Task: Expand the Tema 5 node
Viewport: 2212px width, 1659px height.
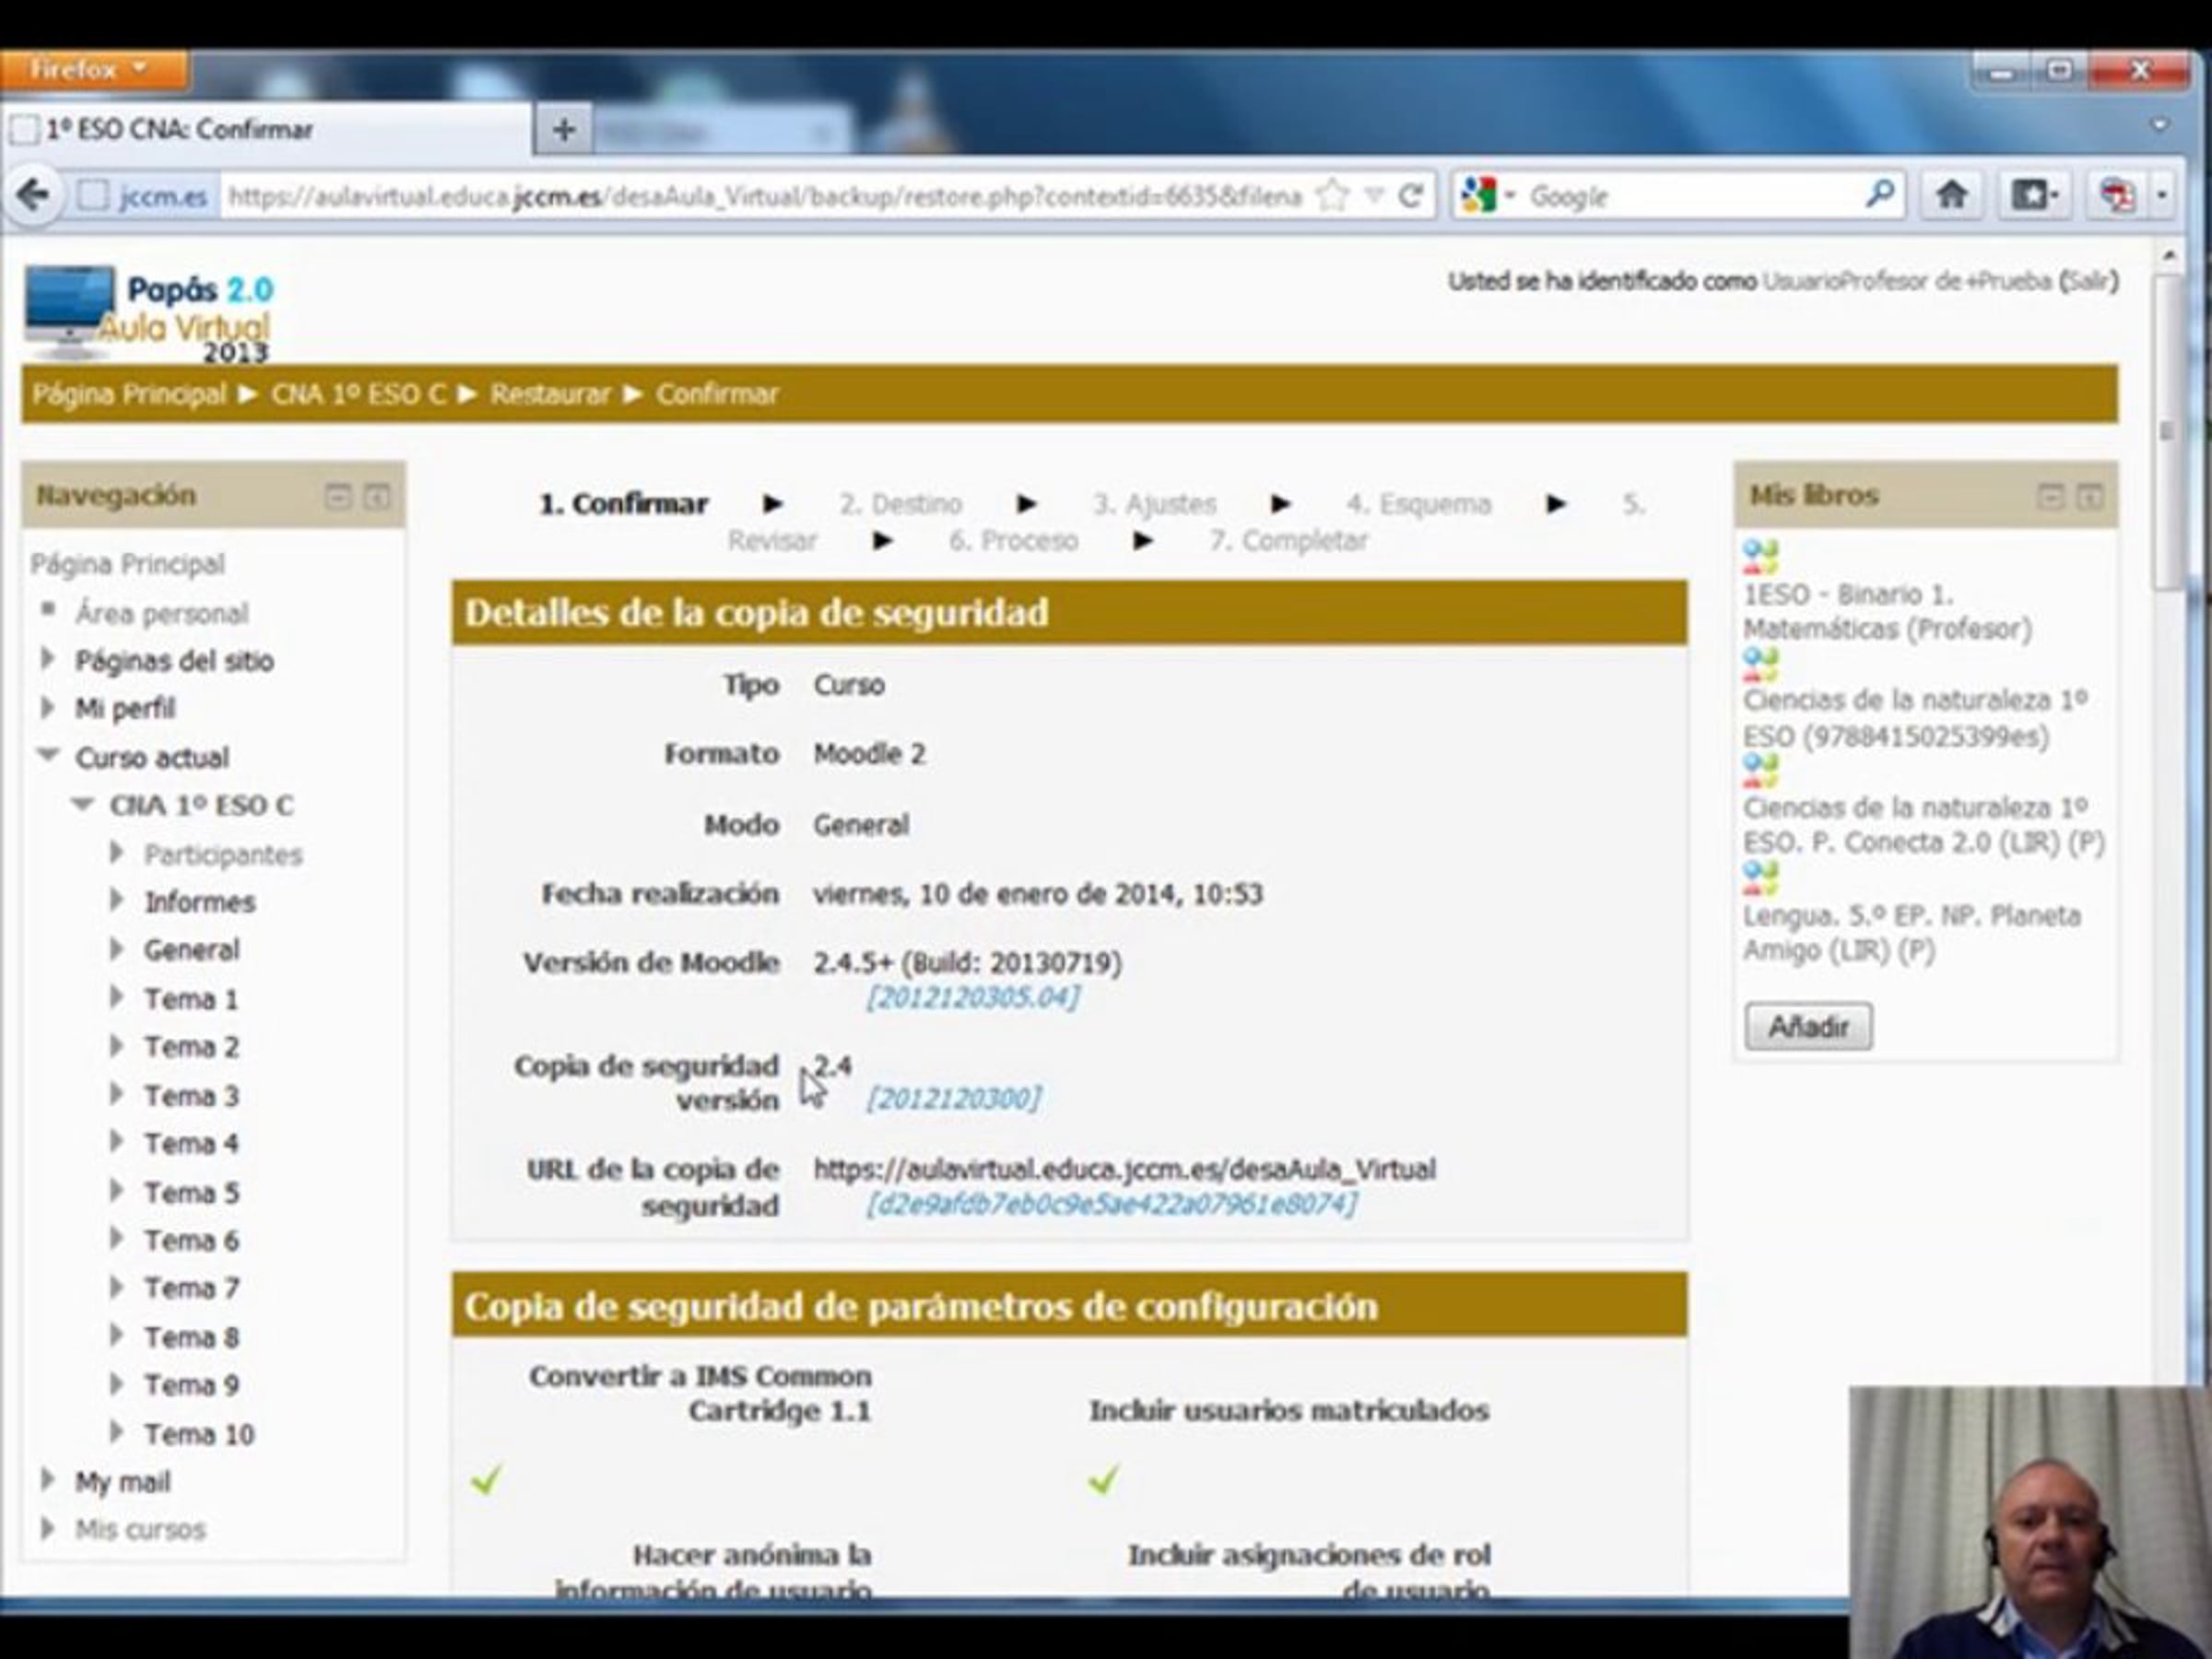Action: [x=117, y=1191]
